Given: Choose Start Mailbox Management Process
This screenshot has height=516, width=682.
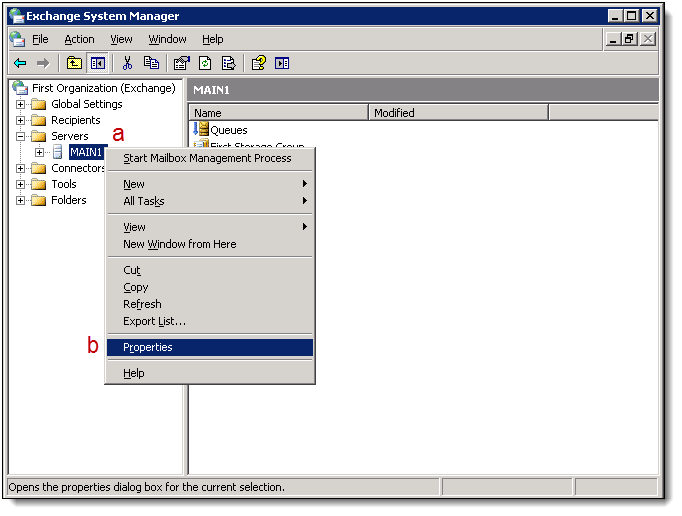Looking at the screenshot, I should coord(210,158).
